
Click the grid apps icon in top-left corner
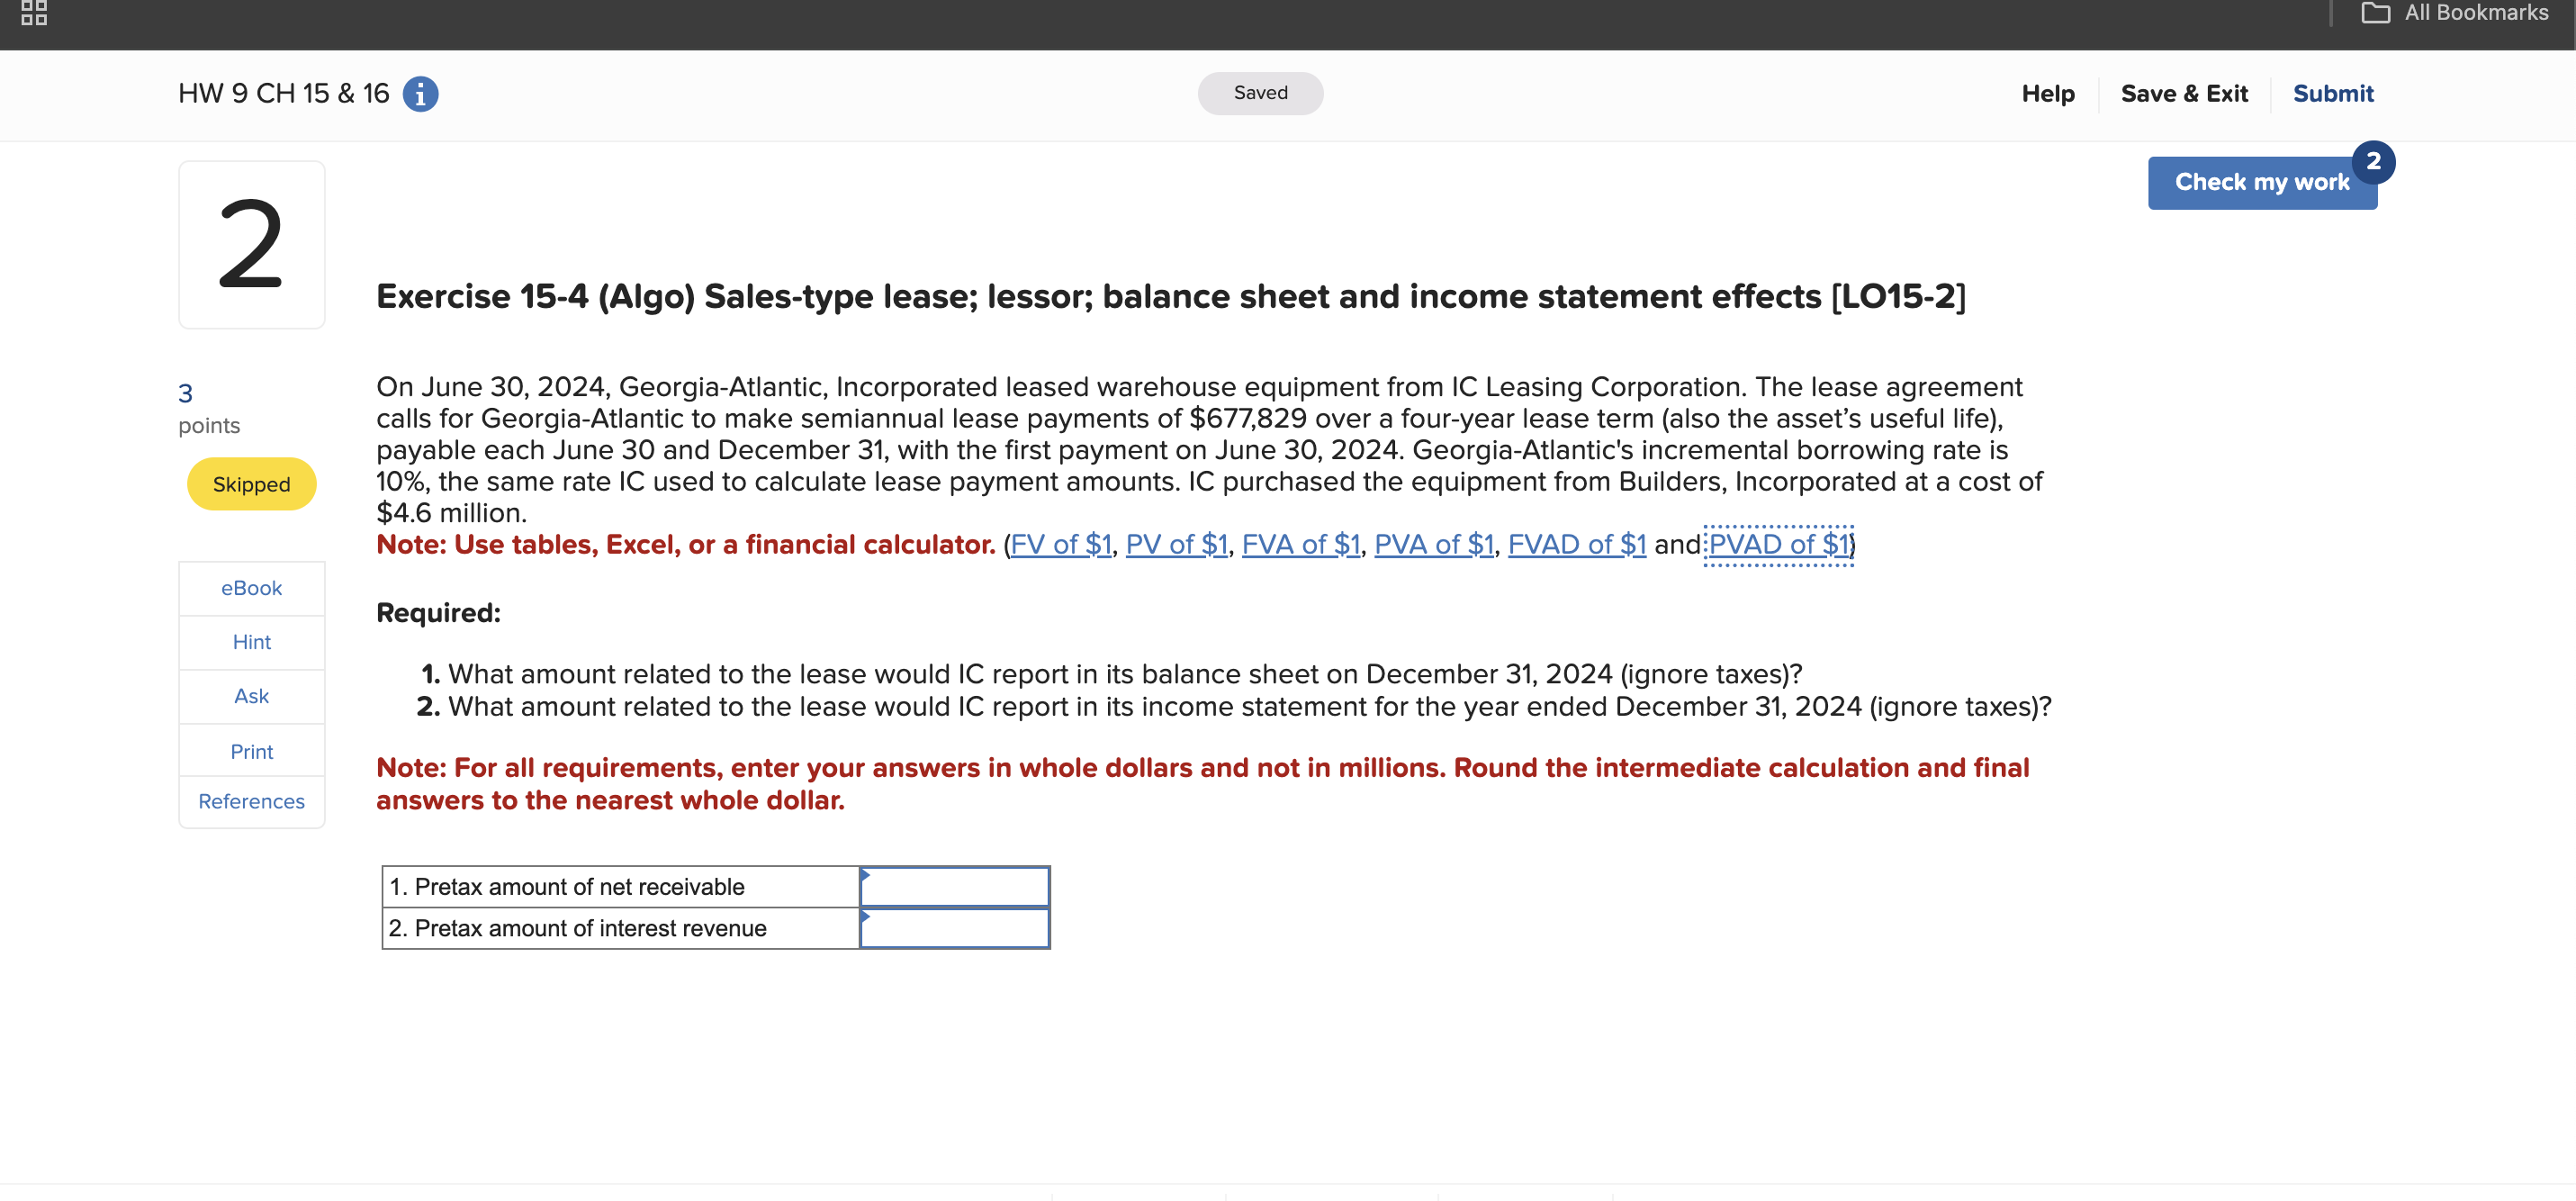pyautogui.click(x=33, y=14)
